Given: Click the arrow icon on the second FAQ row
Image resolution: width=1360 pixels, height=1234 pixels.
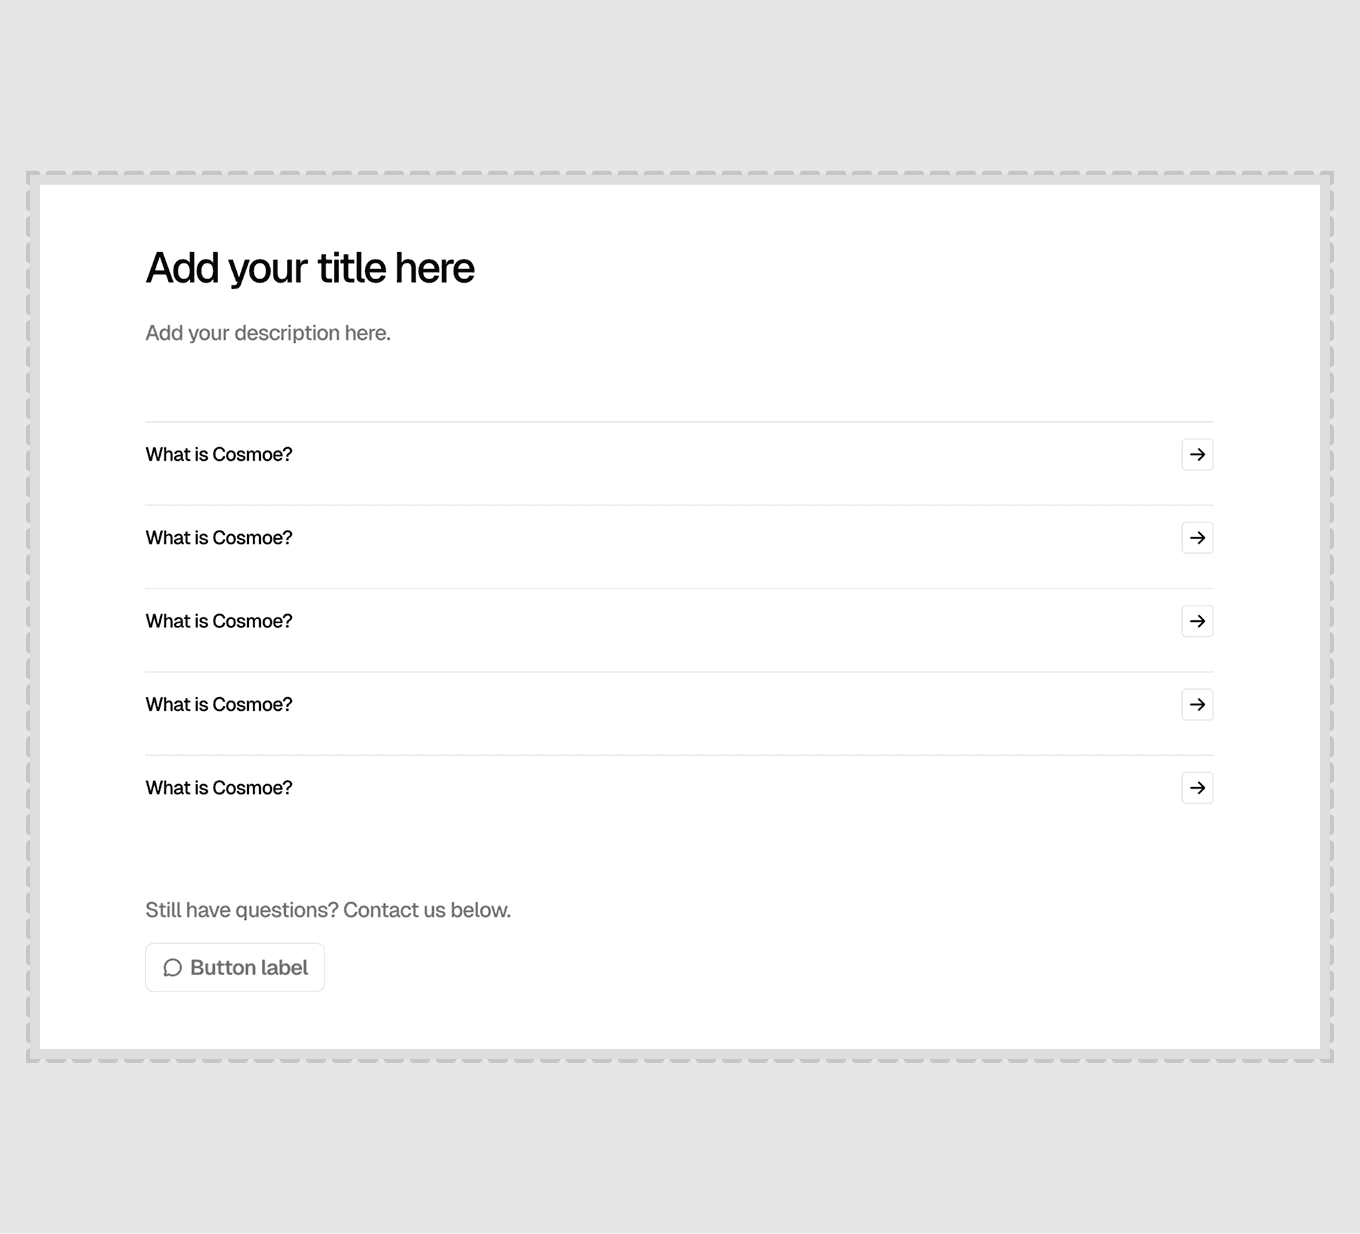Looking at the screenshot, I should [x=1197, y=538].
